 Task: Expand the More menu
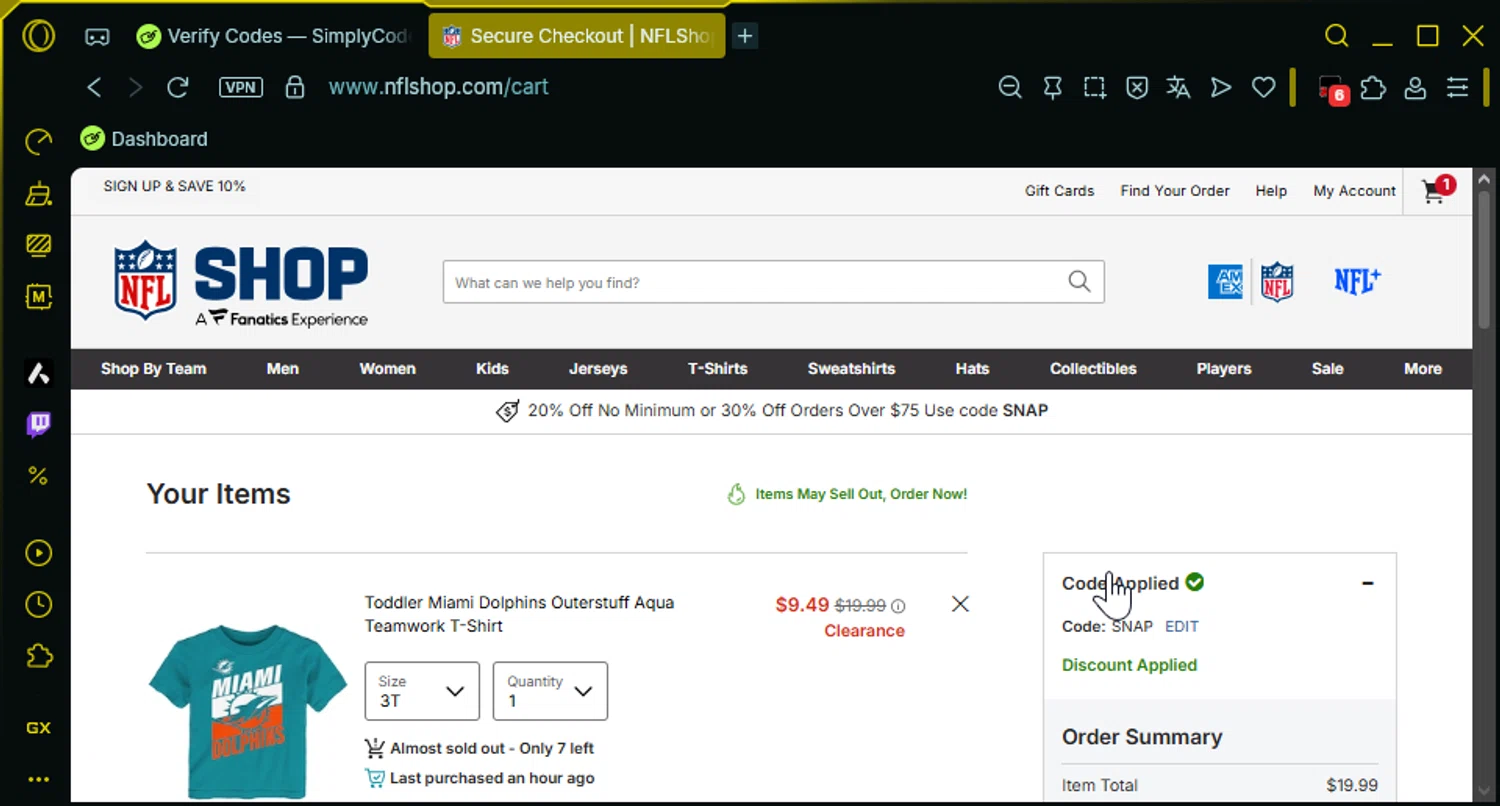(1423, 368)
